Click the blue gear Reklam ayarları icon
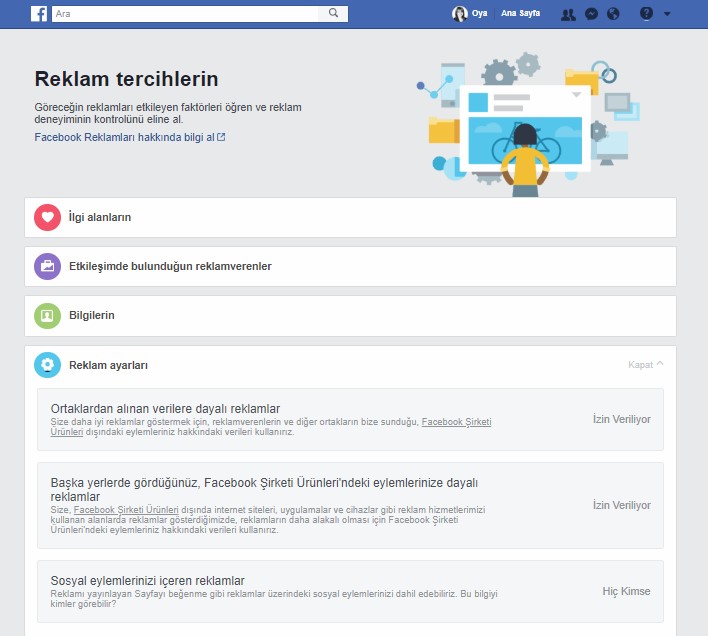 47,365
